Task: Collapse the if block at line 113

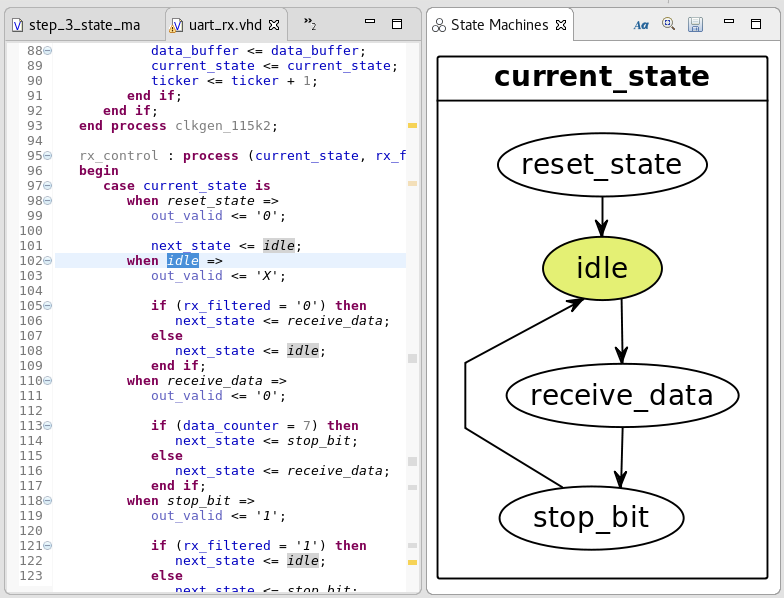Action: coord(48,426)
